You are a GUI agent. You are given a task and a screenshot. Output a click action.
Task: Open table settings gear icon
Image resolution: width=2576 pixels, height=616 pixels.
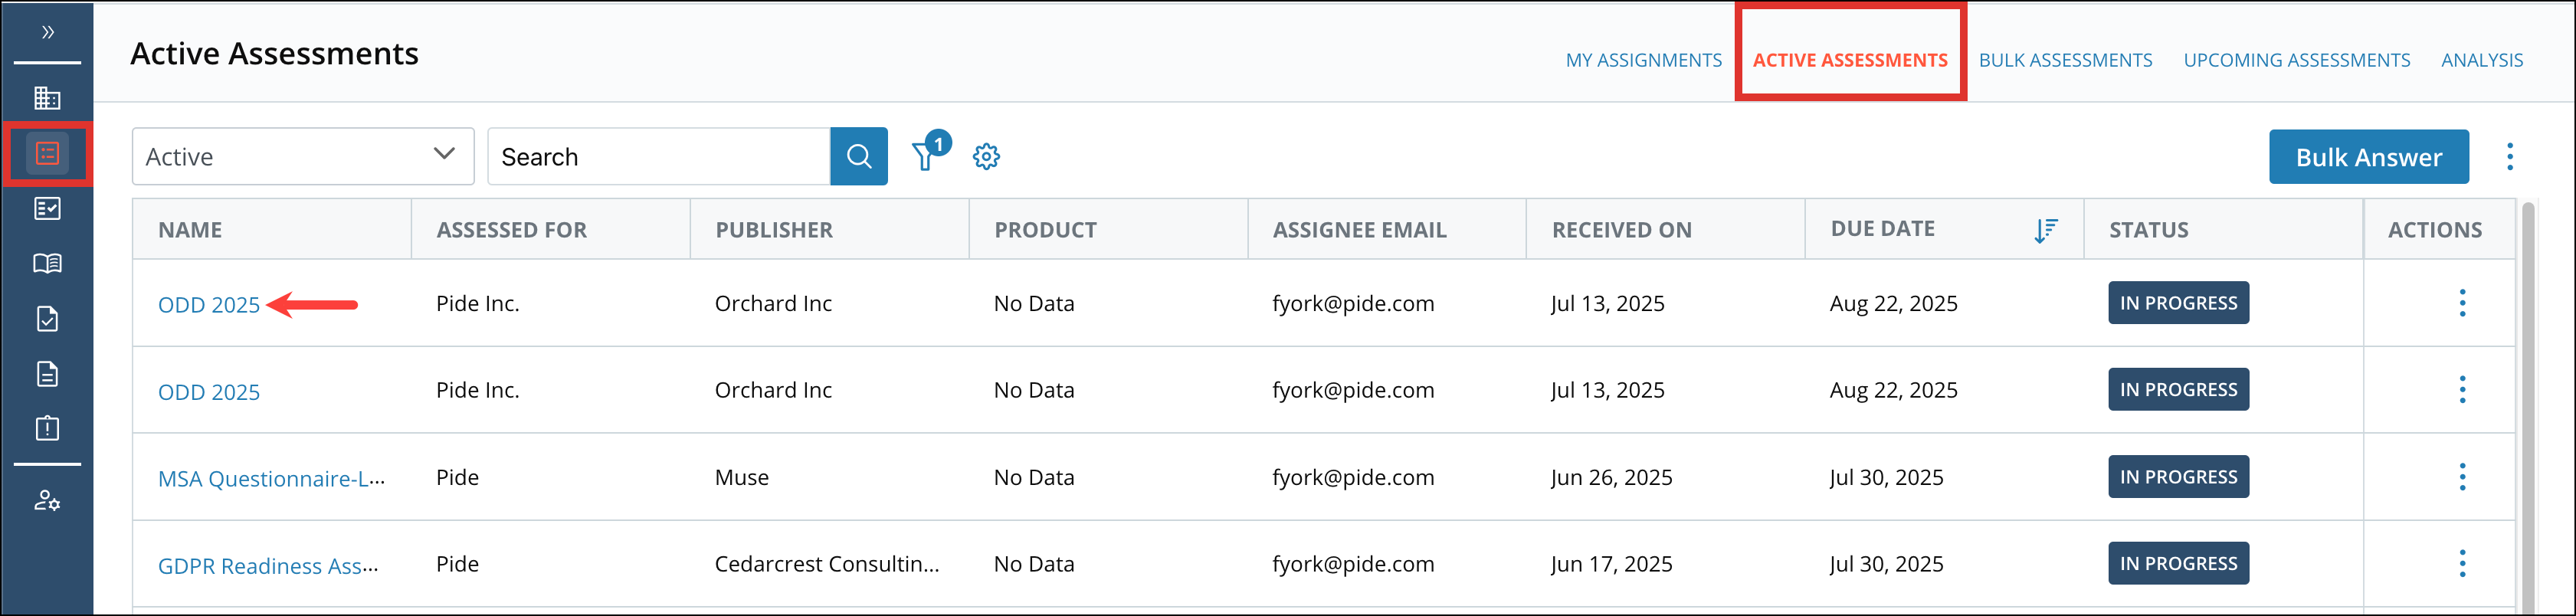986,157
